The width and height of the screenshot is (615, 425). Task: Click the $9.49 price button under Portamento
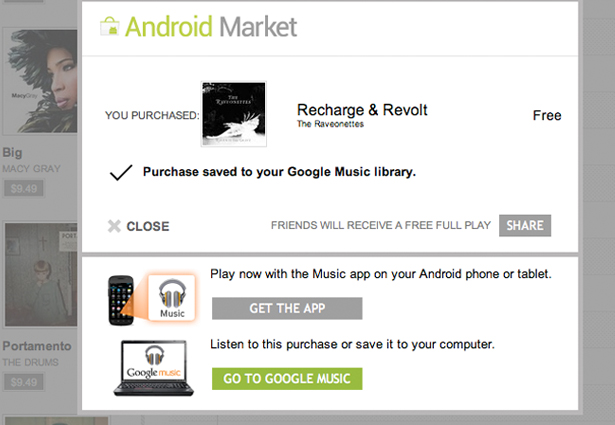24,382
